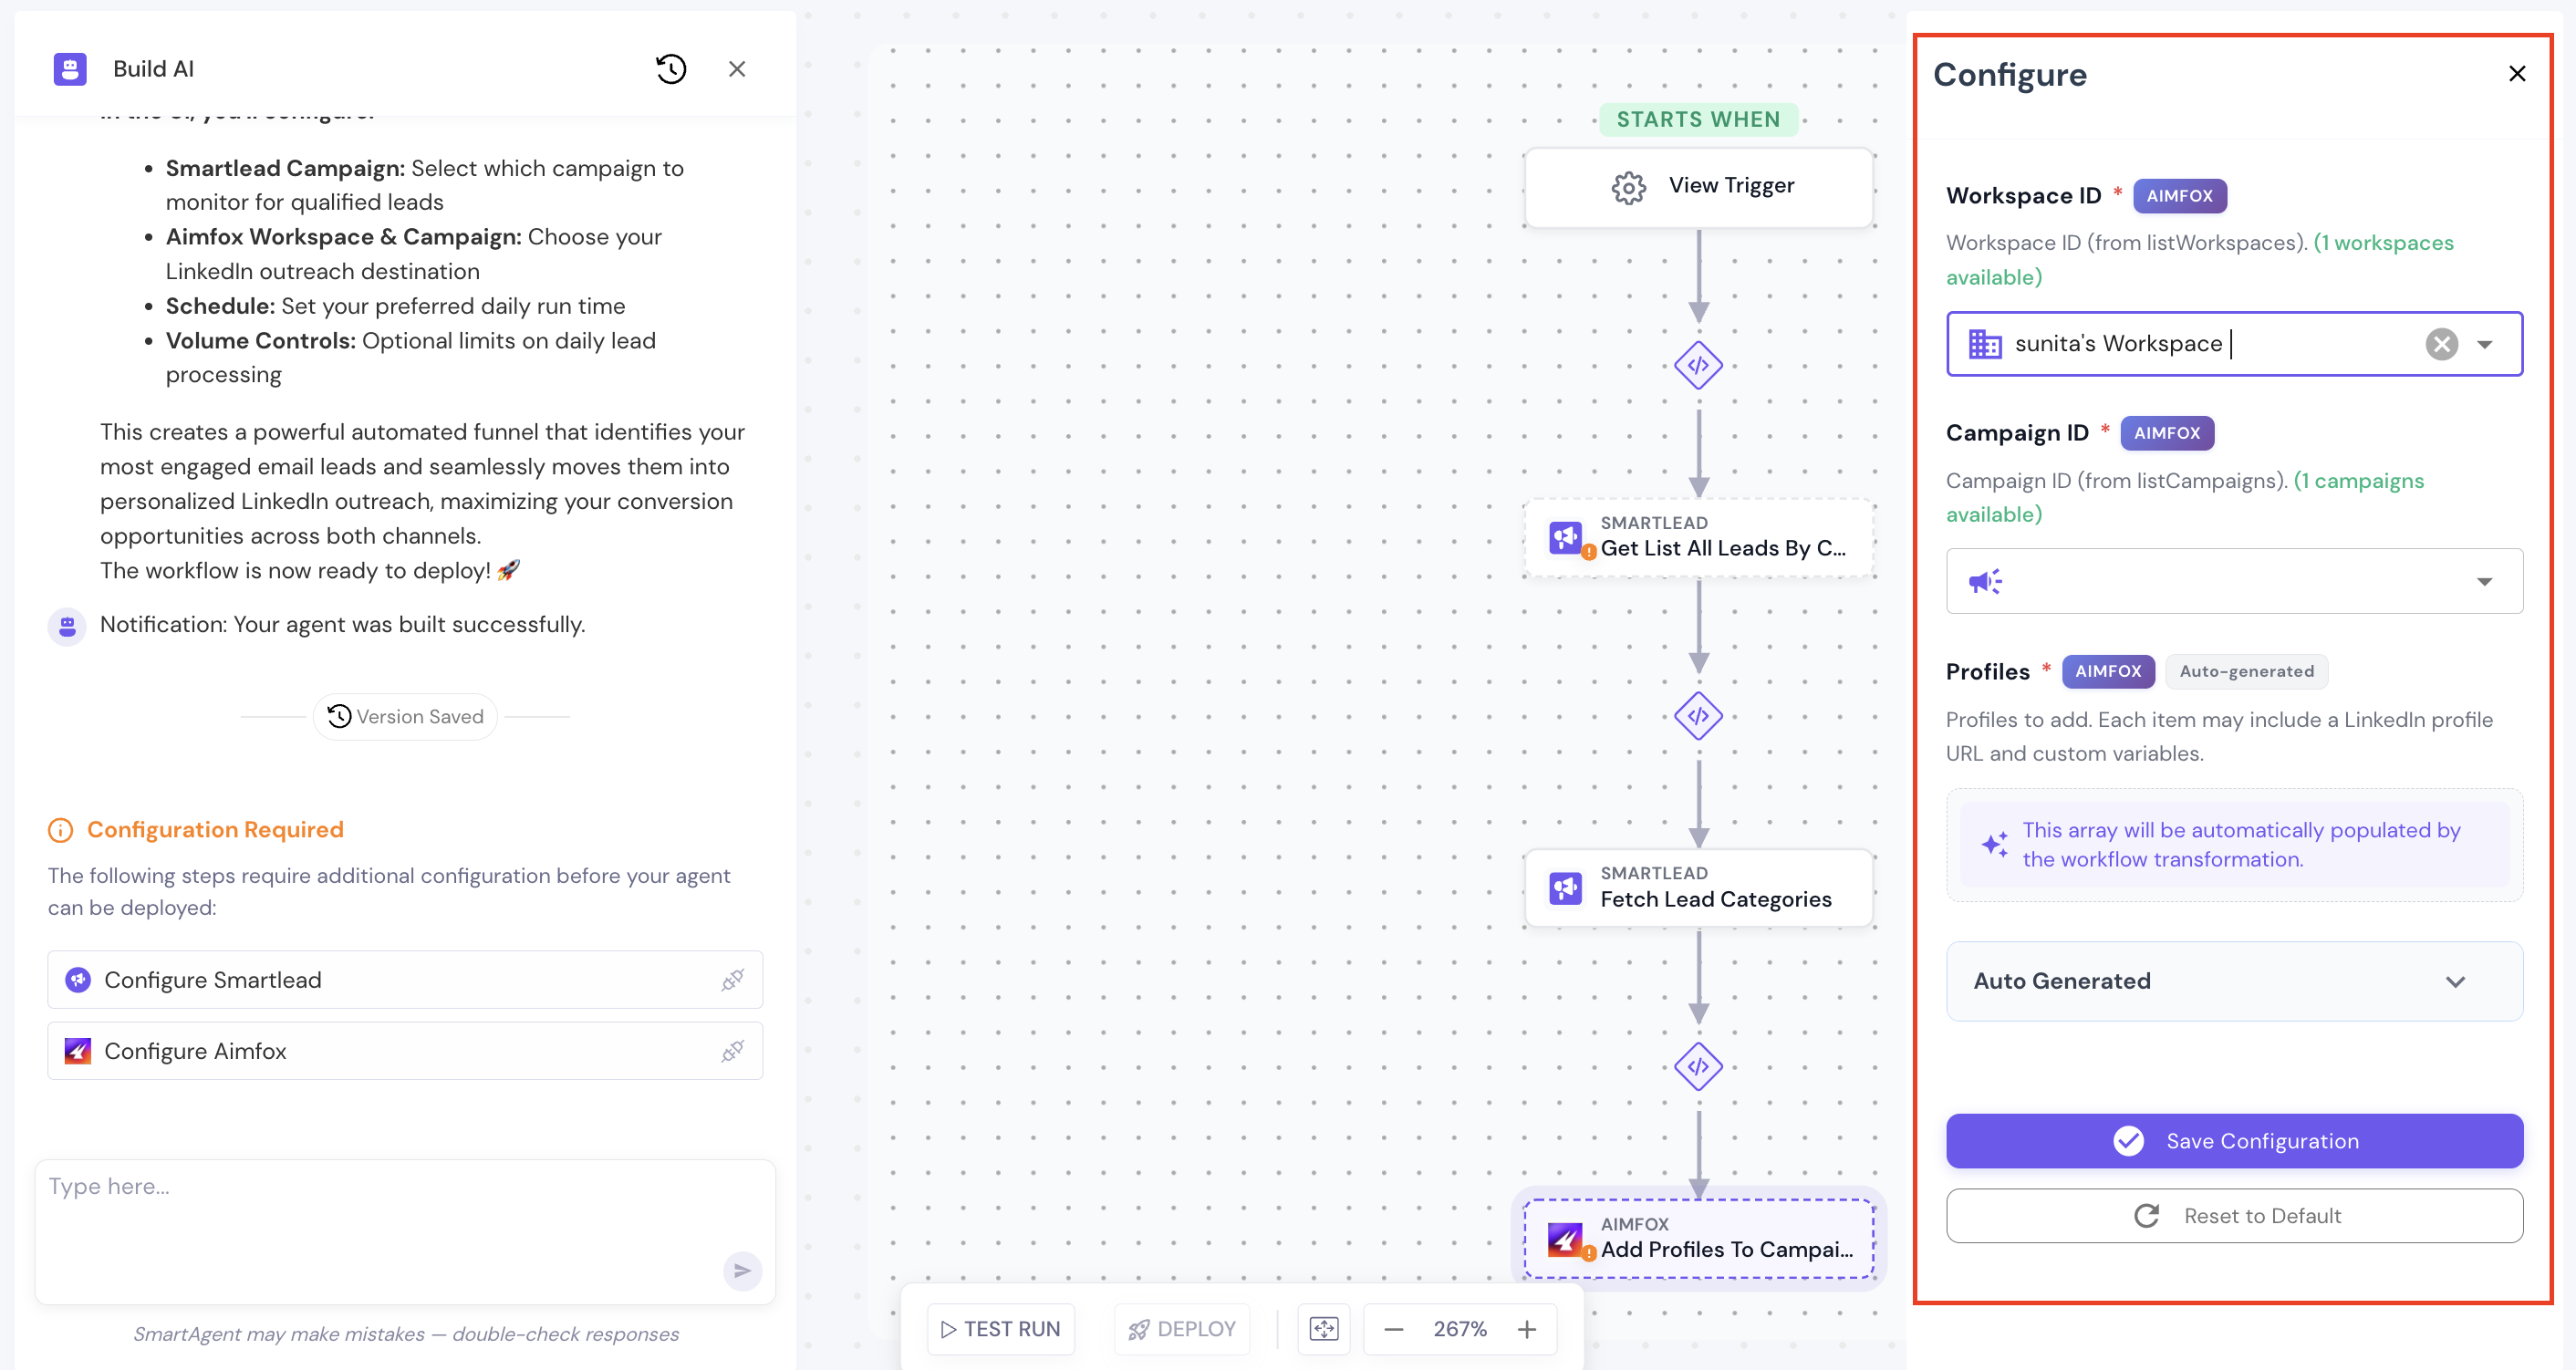Viewport: 2576px width, 1370px height.
Task: Click the gear icon on View Trigger
Action: (1628, 187)
